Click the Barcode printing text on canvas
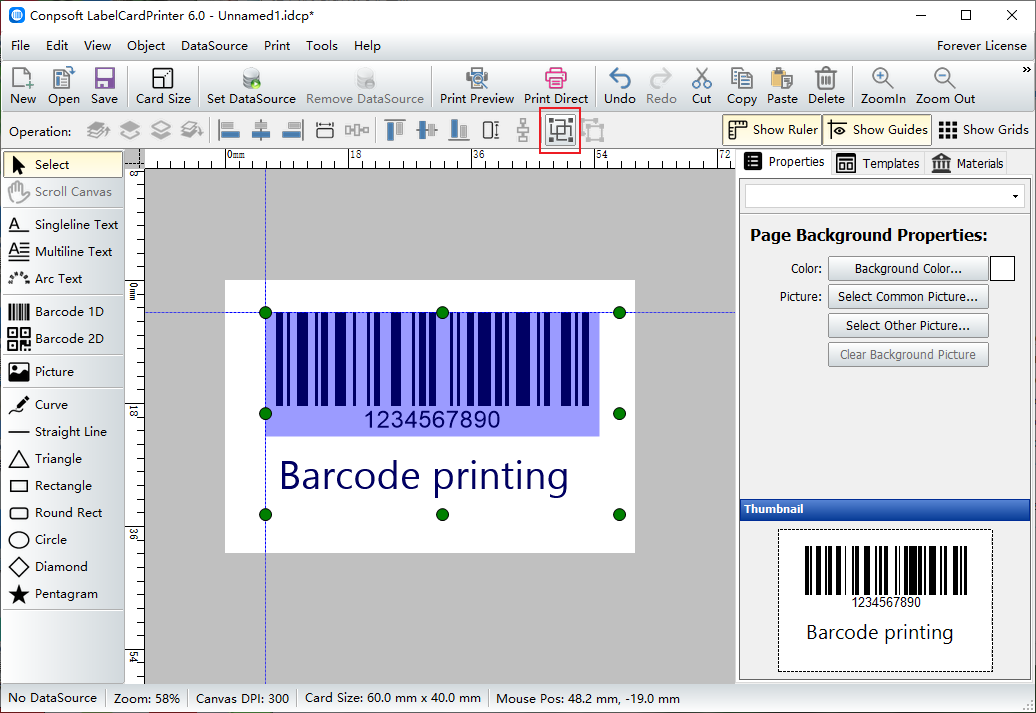 pyautogui.click(x=423, y=477)
